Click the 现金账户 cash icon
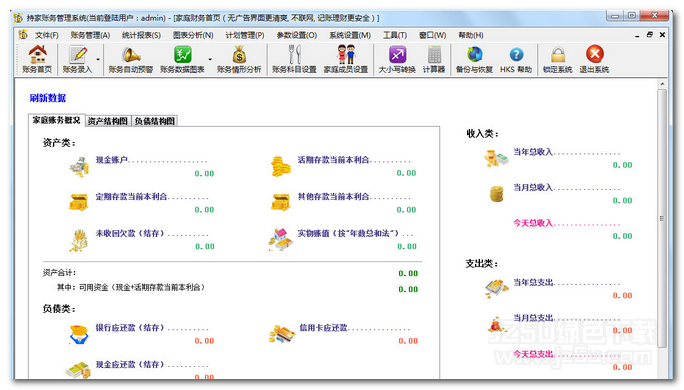 tap(79, 167)
